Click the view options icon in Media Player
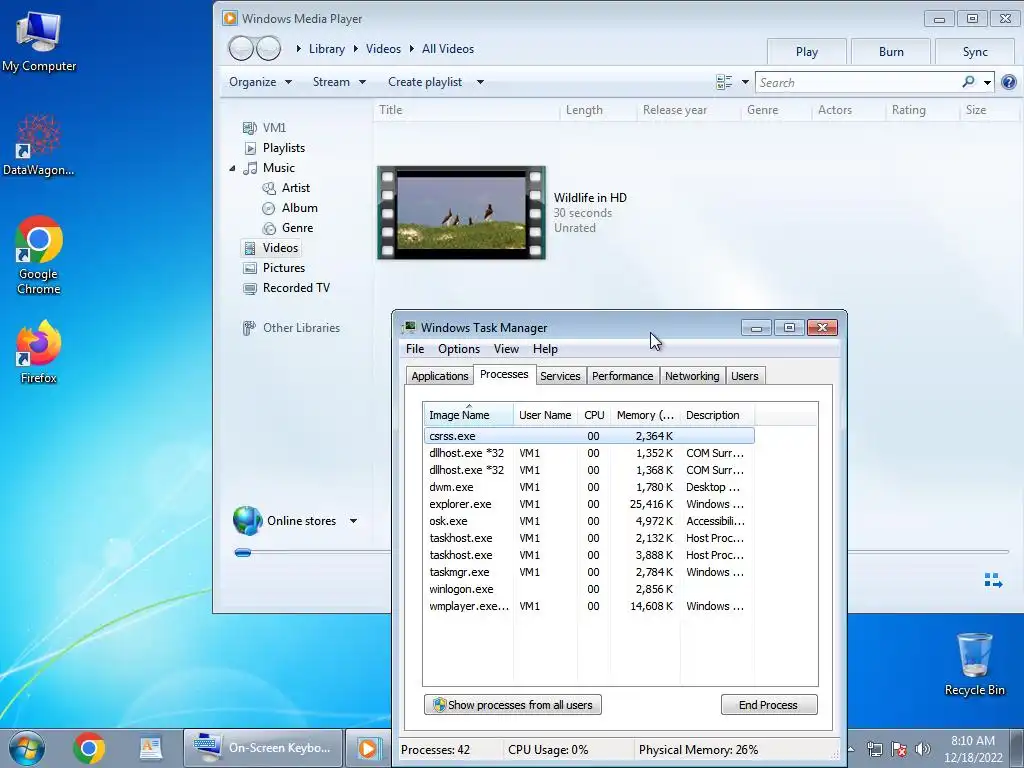Screen dimensions: 1024x768 pyautogui.click(x=724, y=82)
